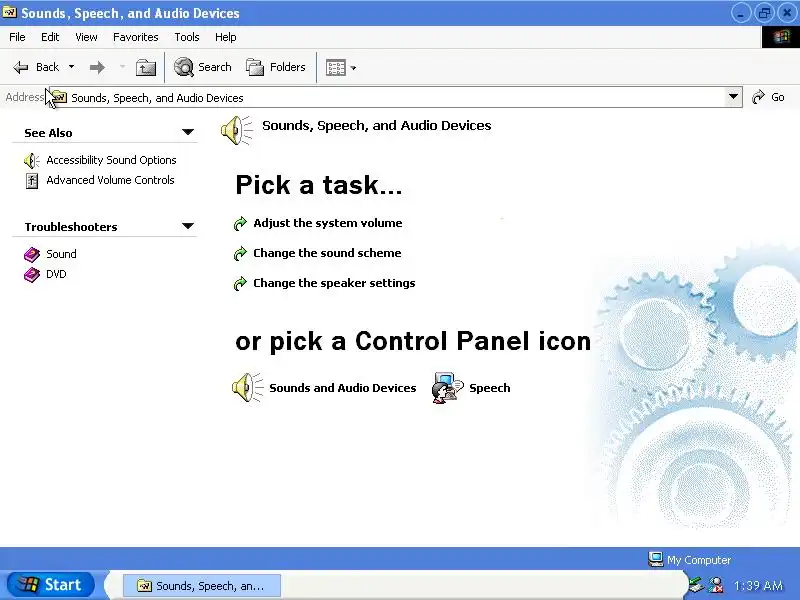Screen dimensions: 800x600
Task: Click the title bar window icon
Action: coord(9,12)
